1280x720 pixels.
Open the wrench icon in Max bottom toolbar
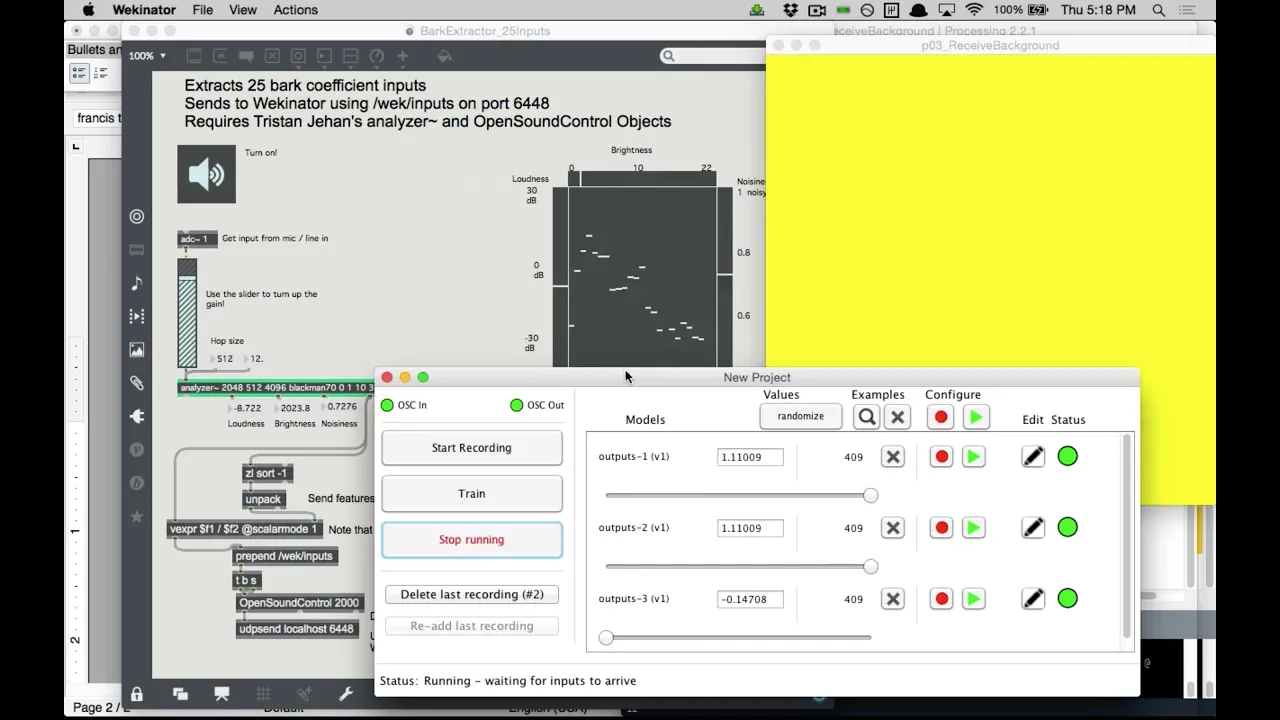[x=346, y=694]
